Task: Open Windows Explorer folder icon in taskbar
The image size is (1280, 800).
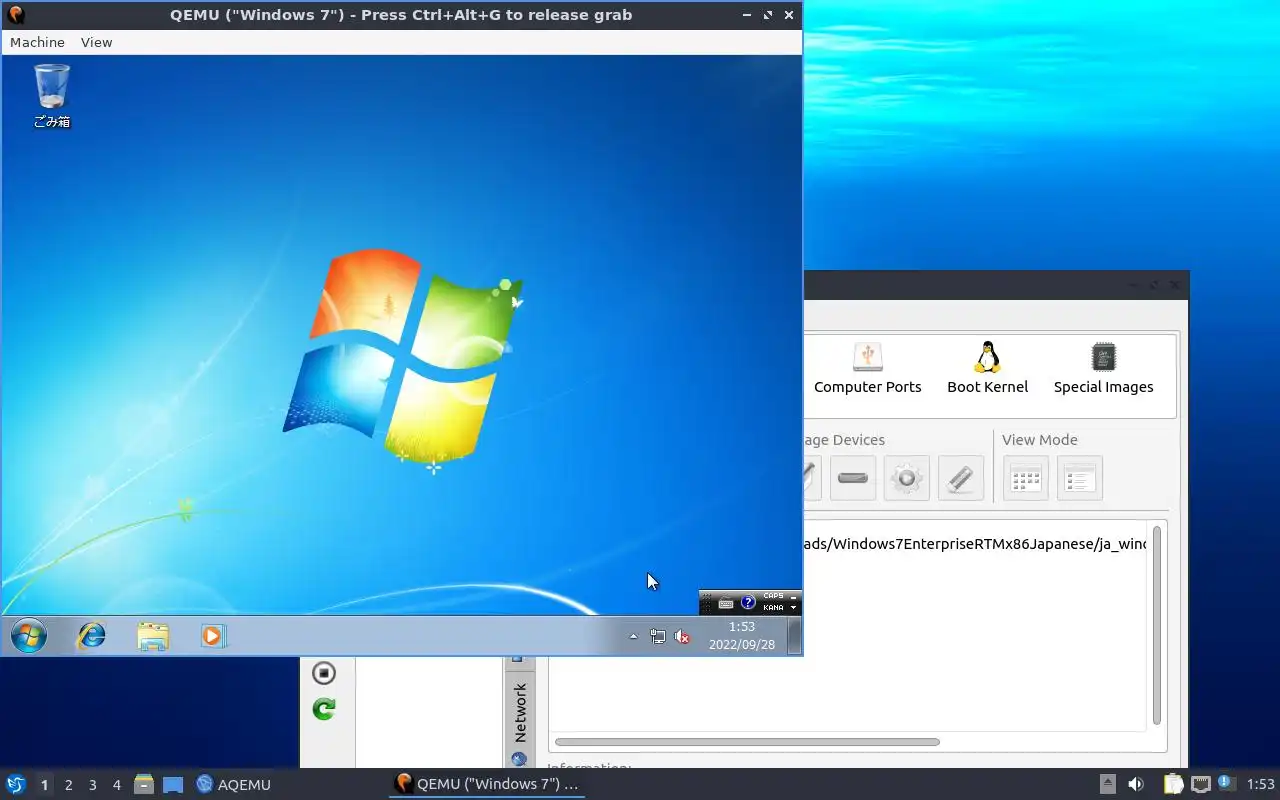Action: click(x=153, y=636)
